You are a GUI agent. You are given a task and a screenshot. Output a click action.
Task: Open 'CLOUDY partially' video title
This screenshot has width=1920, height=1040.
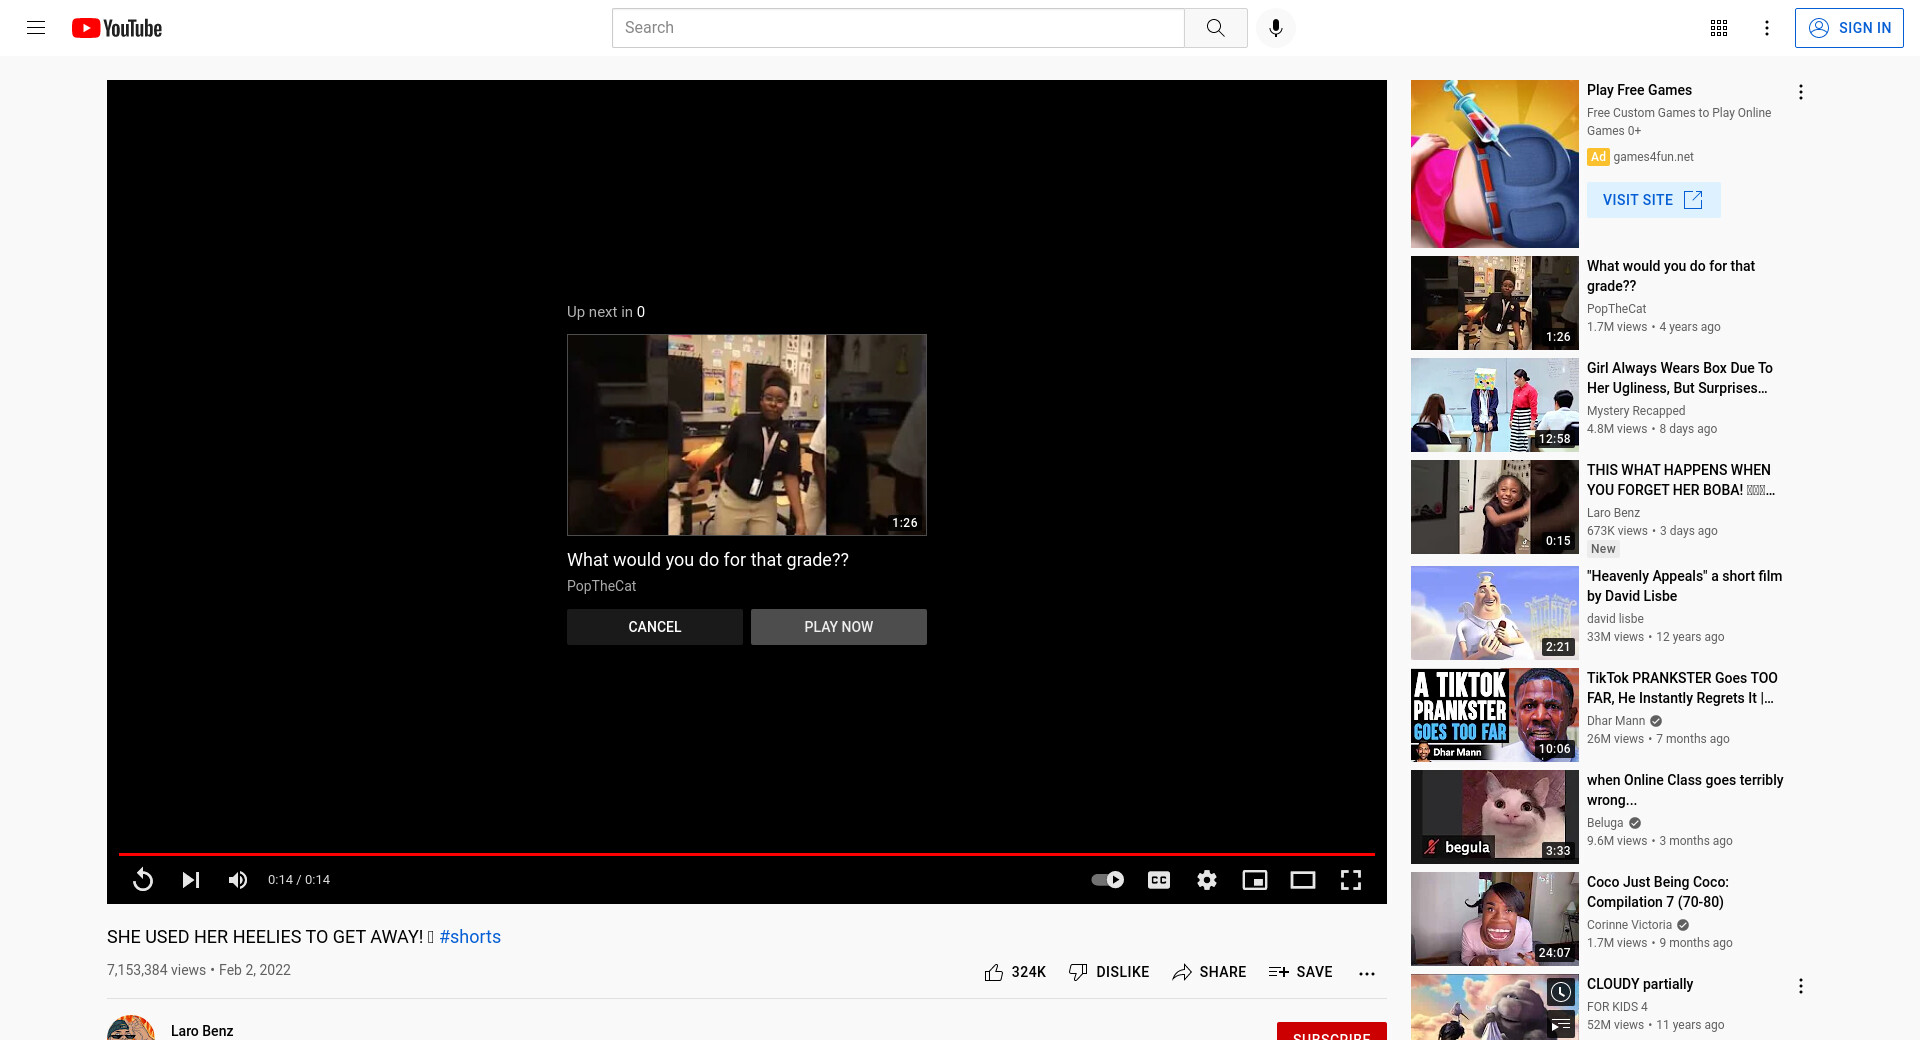1640,984
